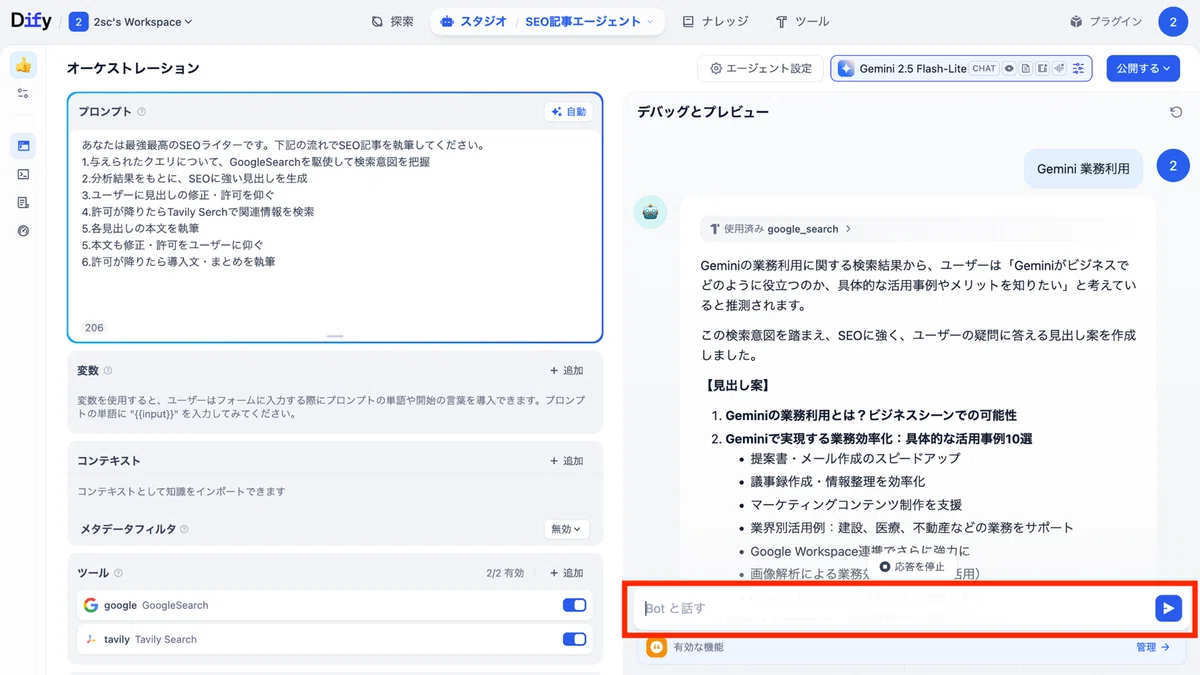The width and height of the screenshot is (1200, 675).
Task: Expand the SEO記事エージェント app dropdown
Action: (589, 21)
